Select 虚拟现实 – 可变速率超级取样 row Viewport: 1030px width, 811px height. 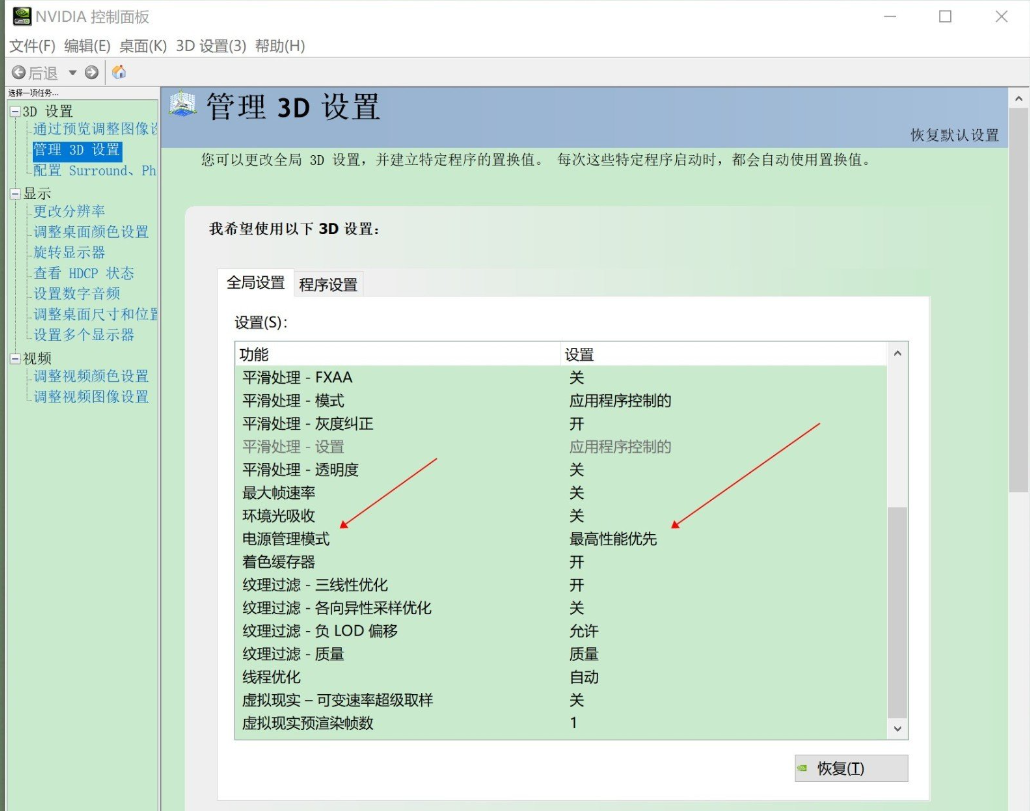pyautogui.click(x=561, y=700)
